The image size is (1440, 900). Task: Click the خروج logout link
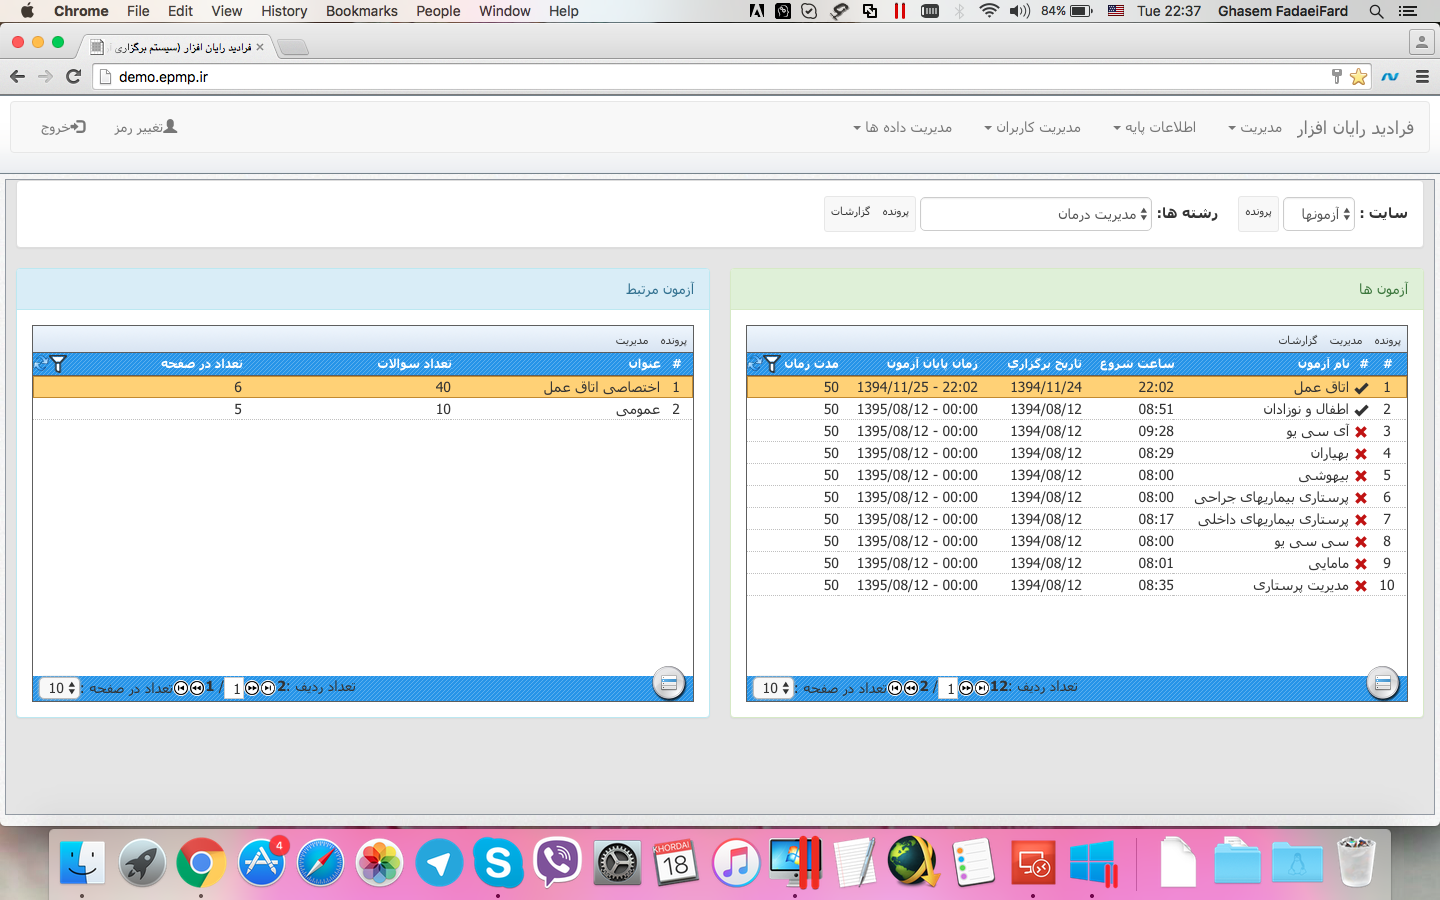coord(63,127)
